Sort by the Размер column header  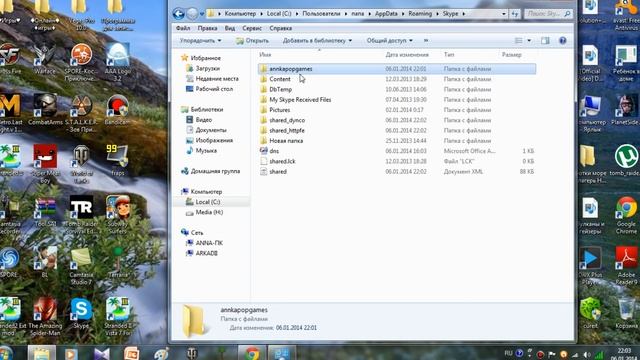(511, 55)
